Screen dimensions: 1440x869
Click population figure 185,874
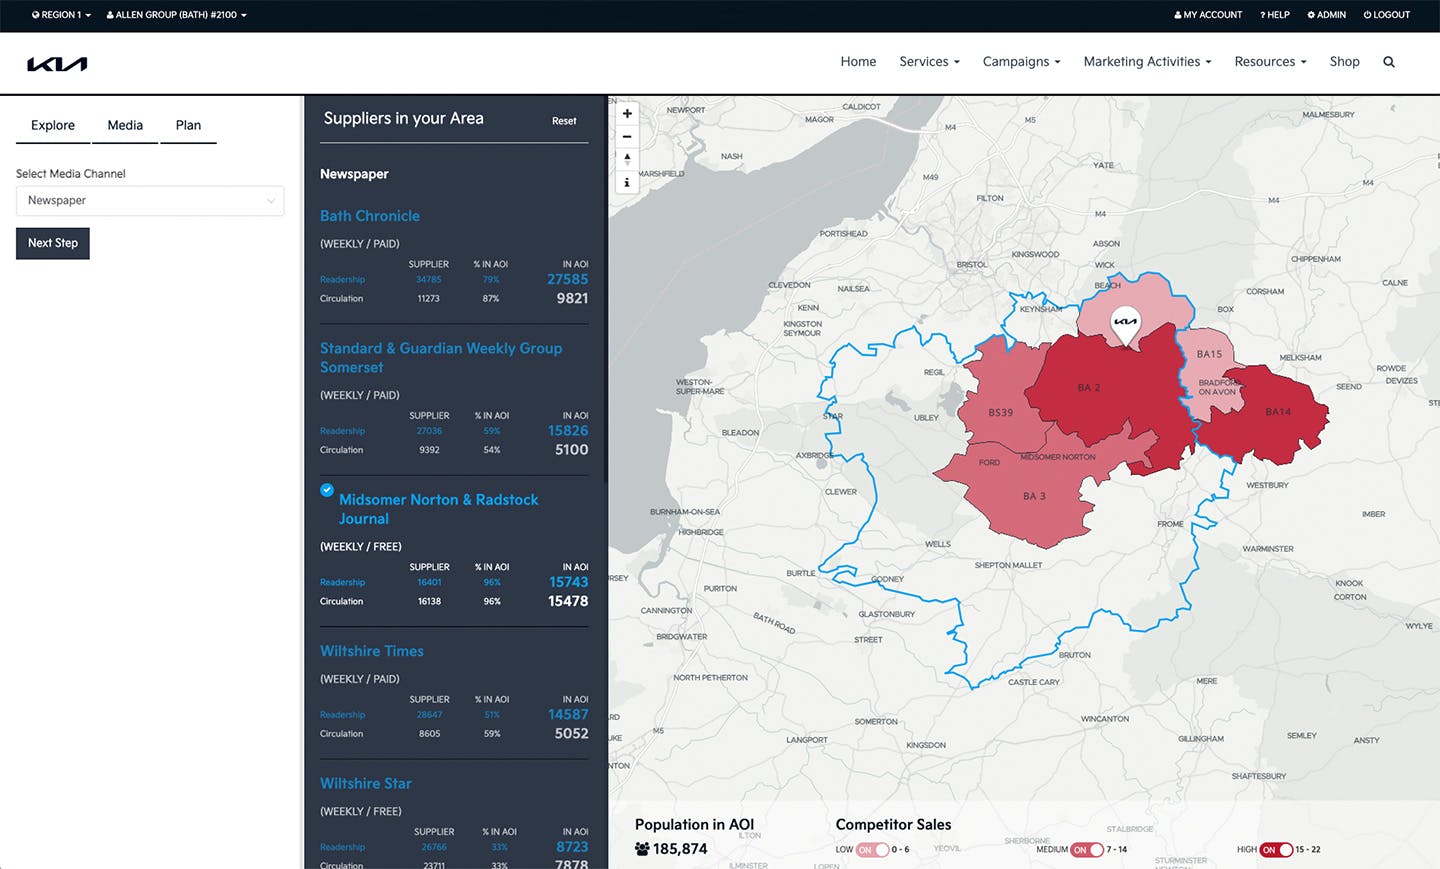tap(680, 849)
